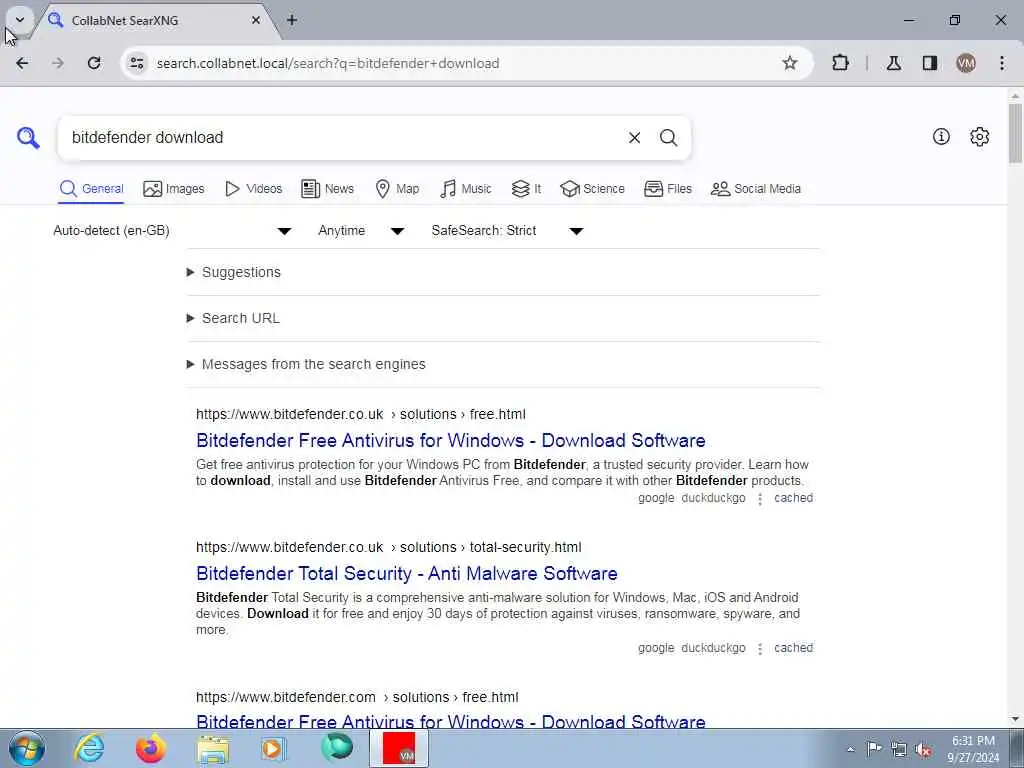This screenshot has width=1024, height=768.
Task: Click the browser address bar URL
Action: (x=328, y=63)
